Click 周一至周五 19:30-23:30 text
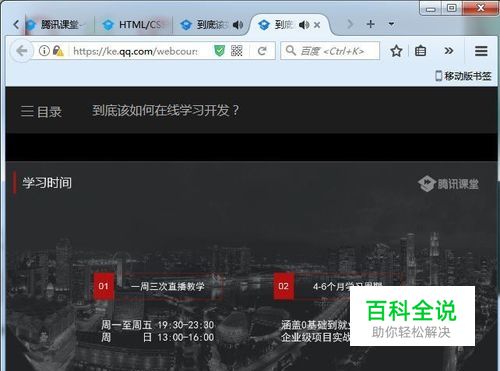 (x=158, y=325)
